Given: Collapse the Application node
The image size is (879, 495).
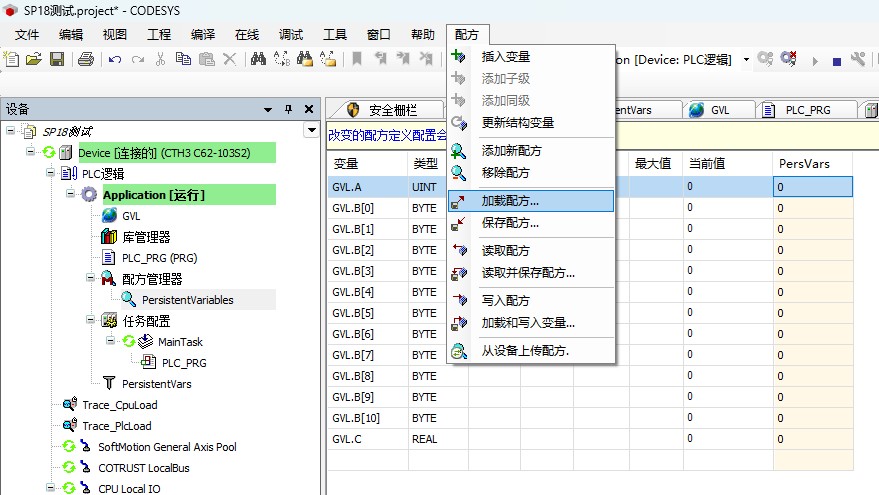Looking at the screenshot, I should coord(71,193).
